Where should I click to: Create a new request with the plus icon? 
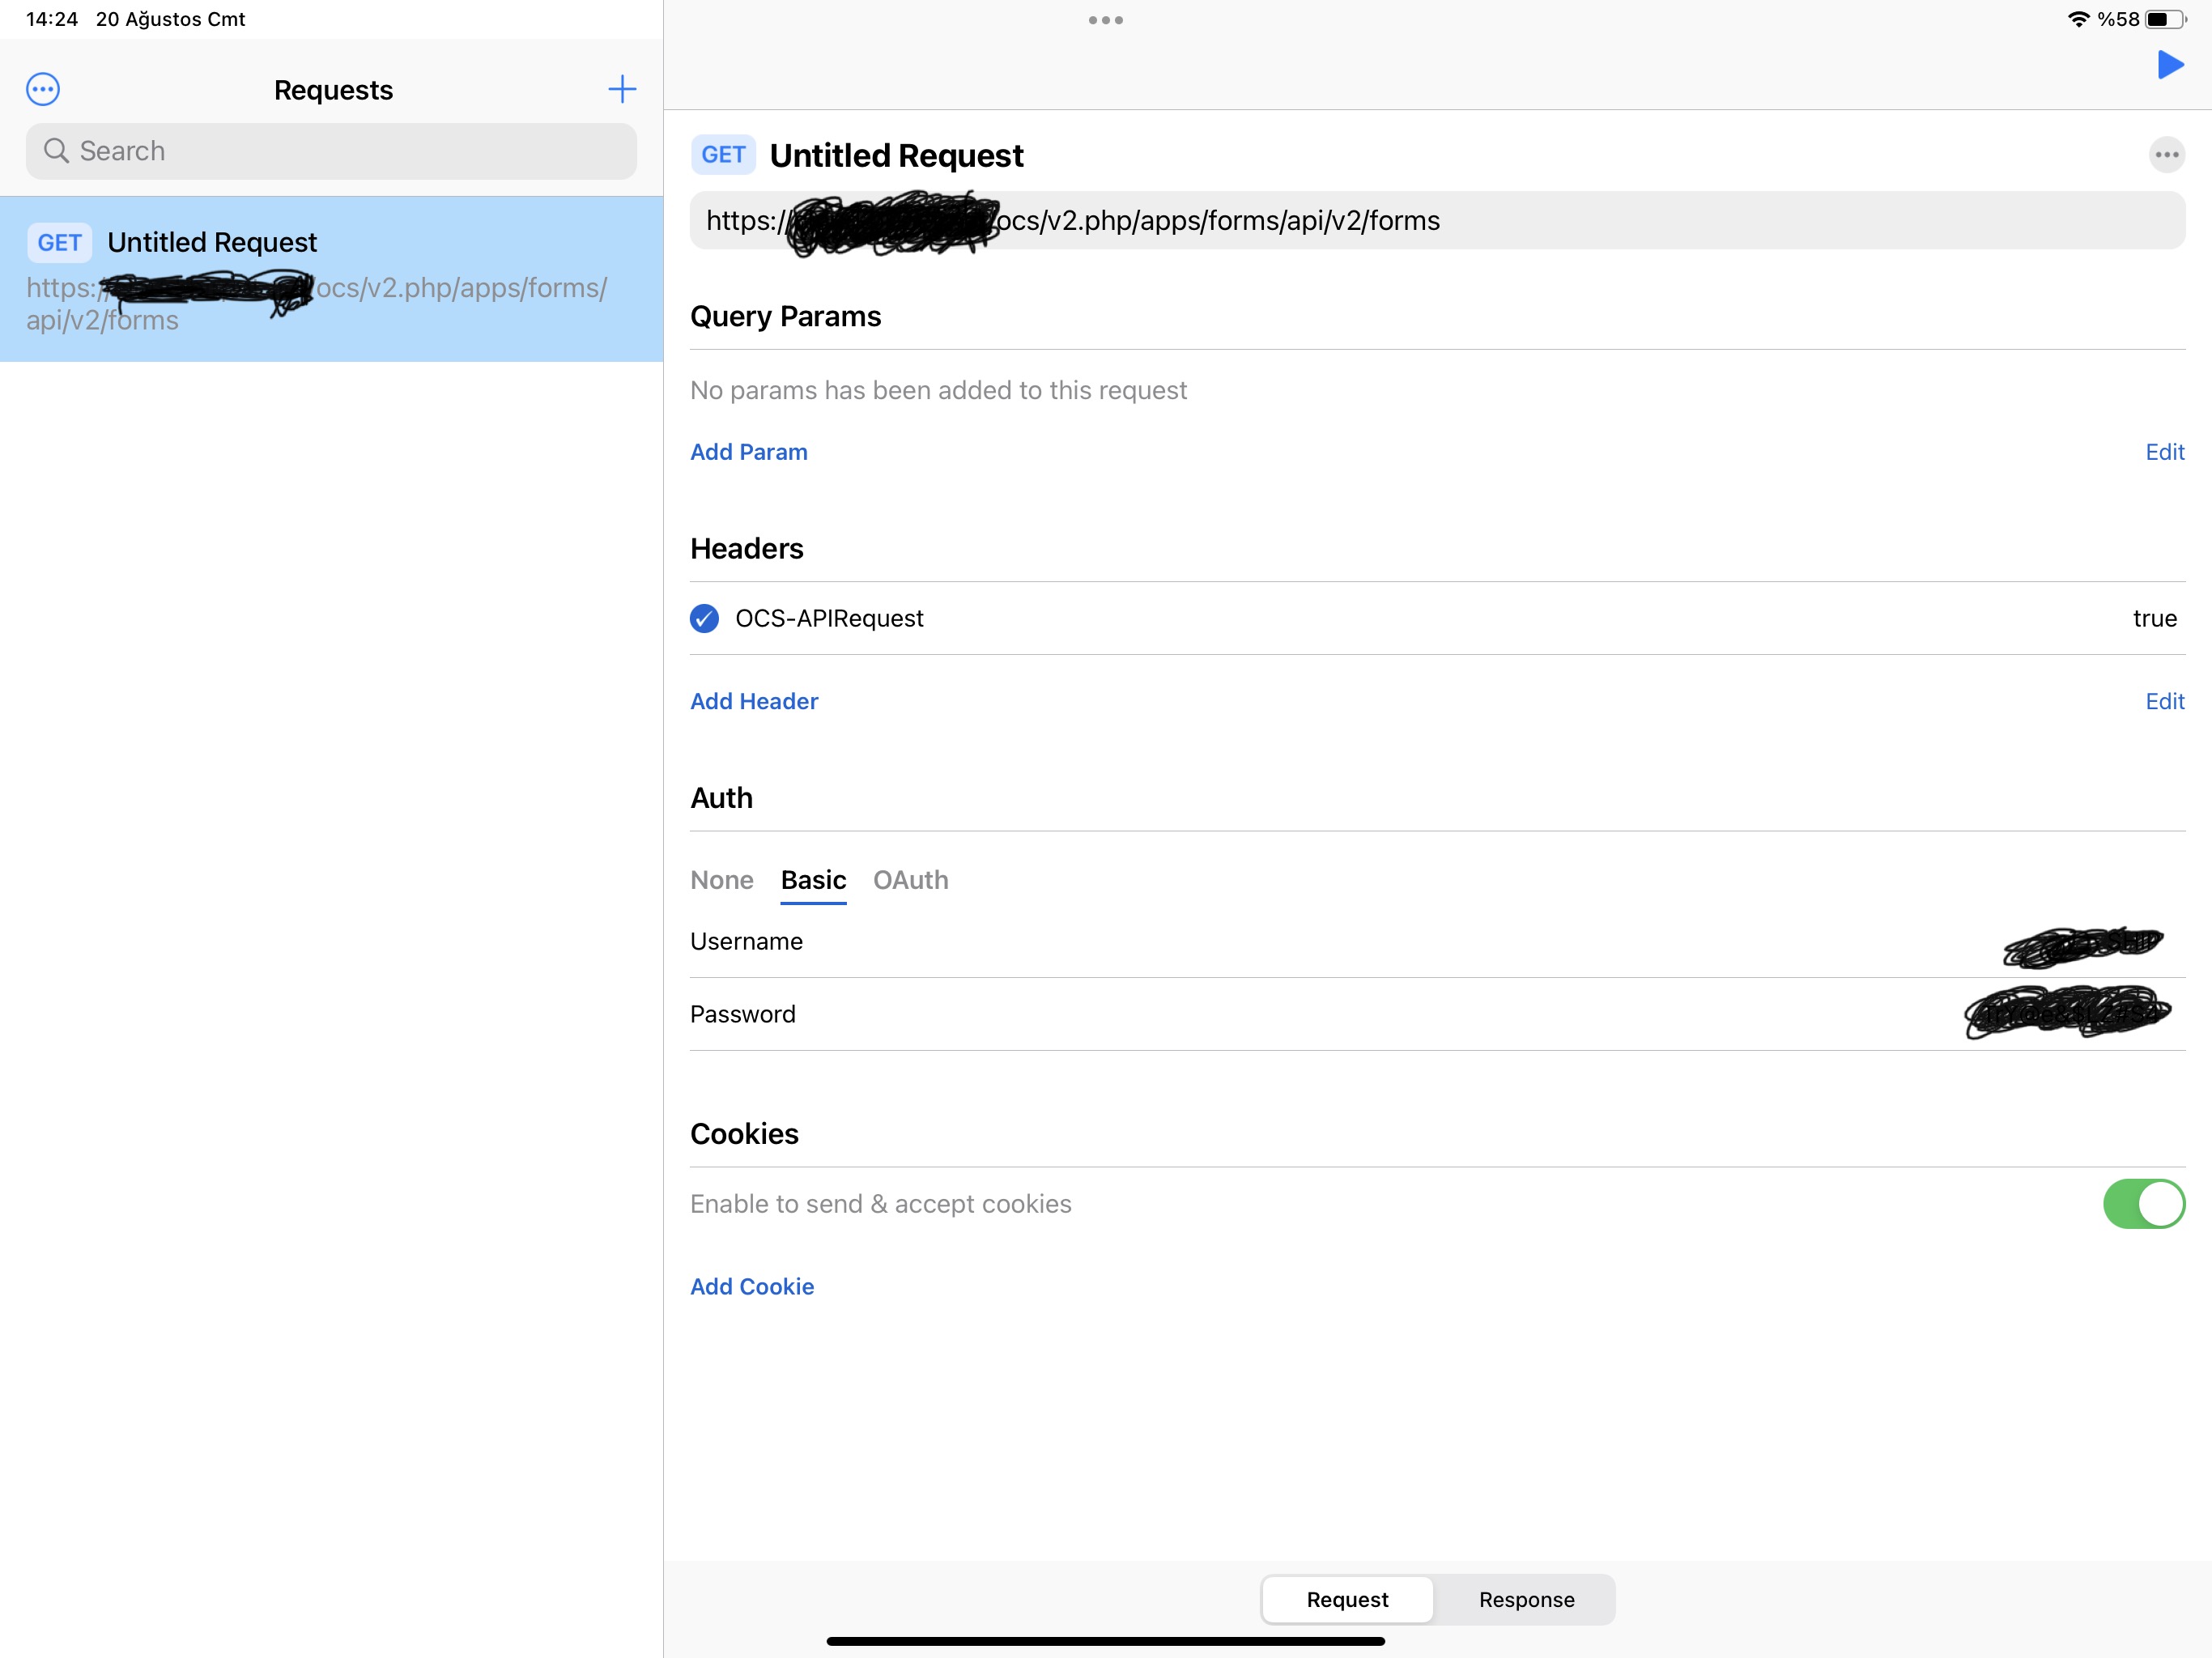tap(622, 89)
